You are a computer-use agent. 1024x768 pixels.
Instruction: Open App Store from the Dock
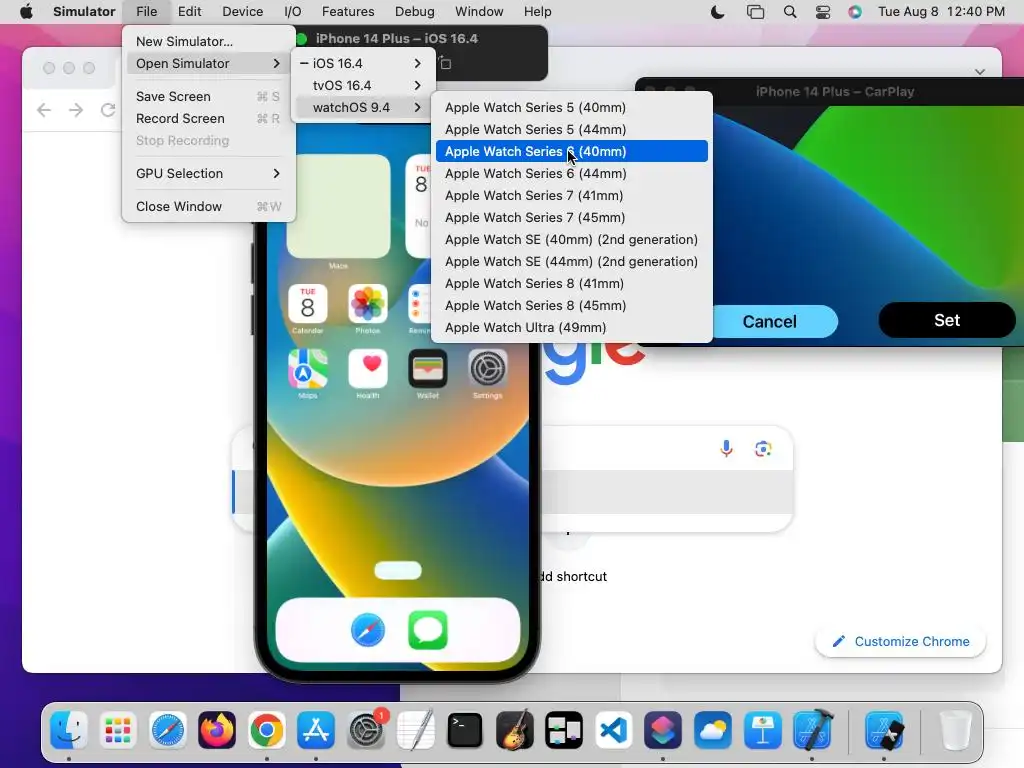click(x=316, y=729)
